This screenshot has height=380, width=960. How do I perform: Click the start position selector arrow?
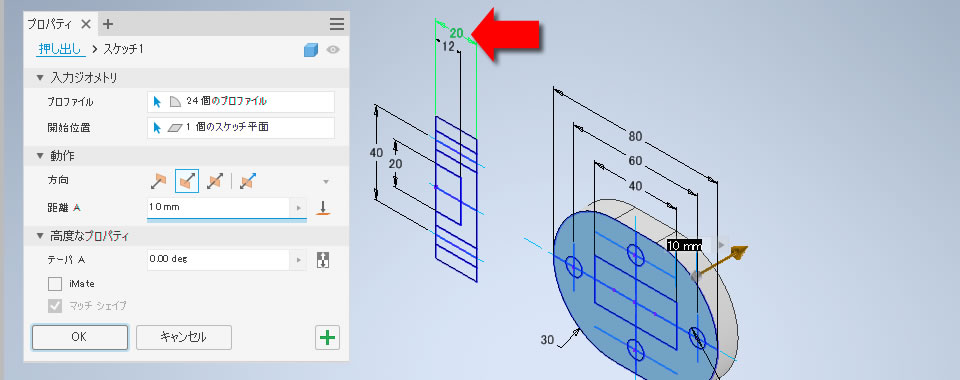point(157,127)
